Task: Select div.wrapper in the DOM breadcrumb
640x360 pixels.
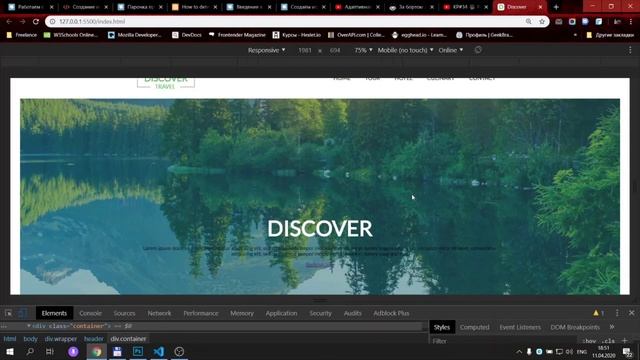Action: tap(61, 339)
